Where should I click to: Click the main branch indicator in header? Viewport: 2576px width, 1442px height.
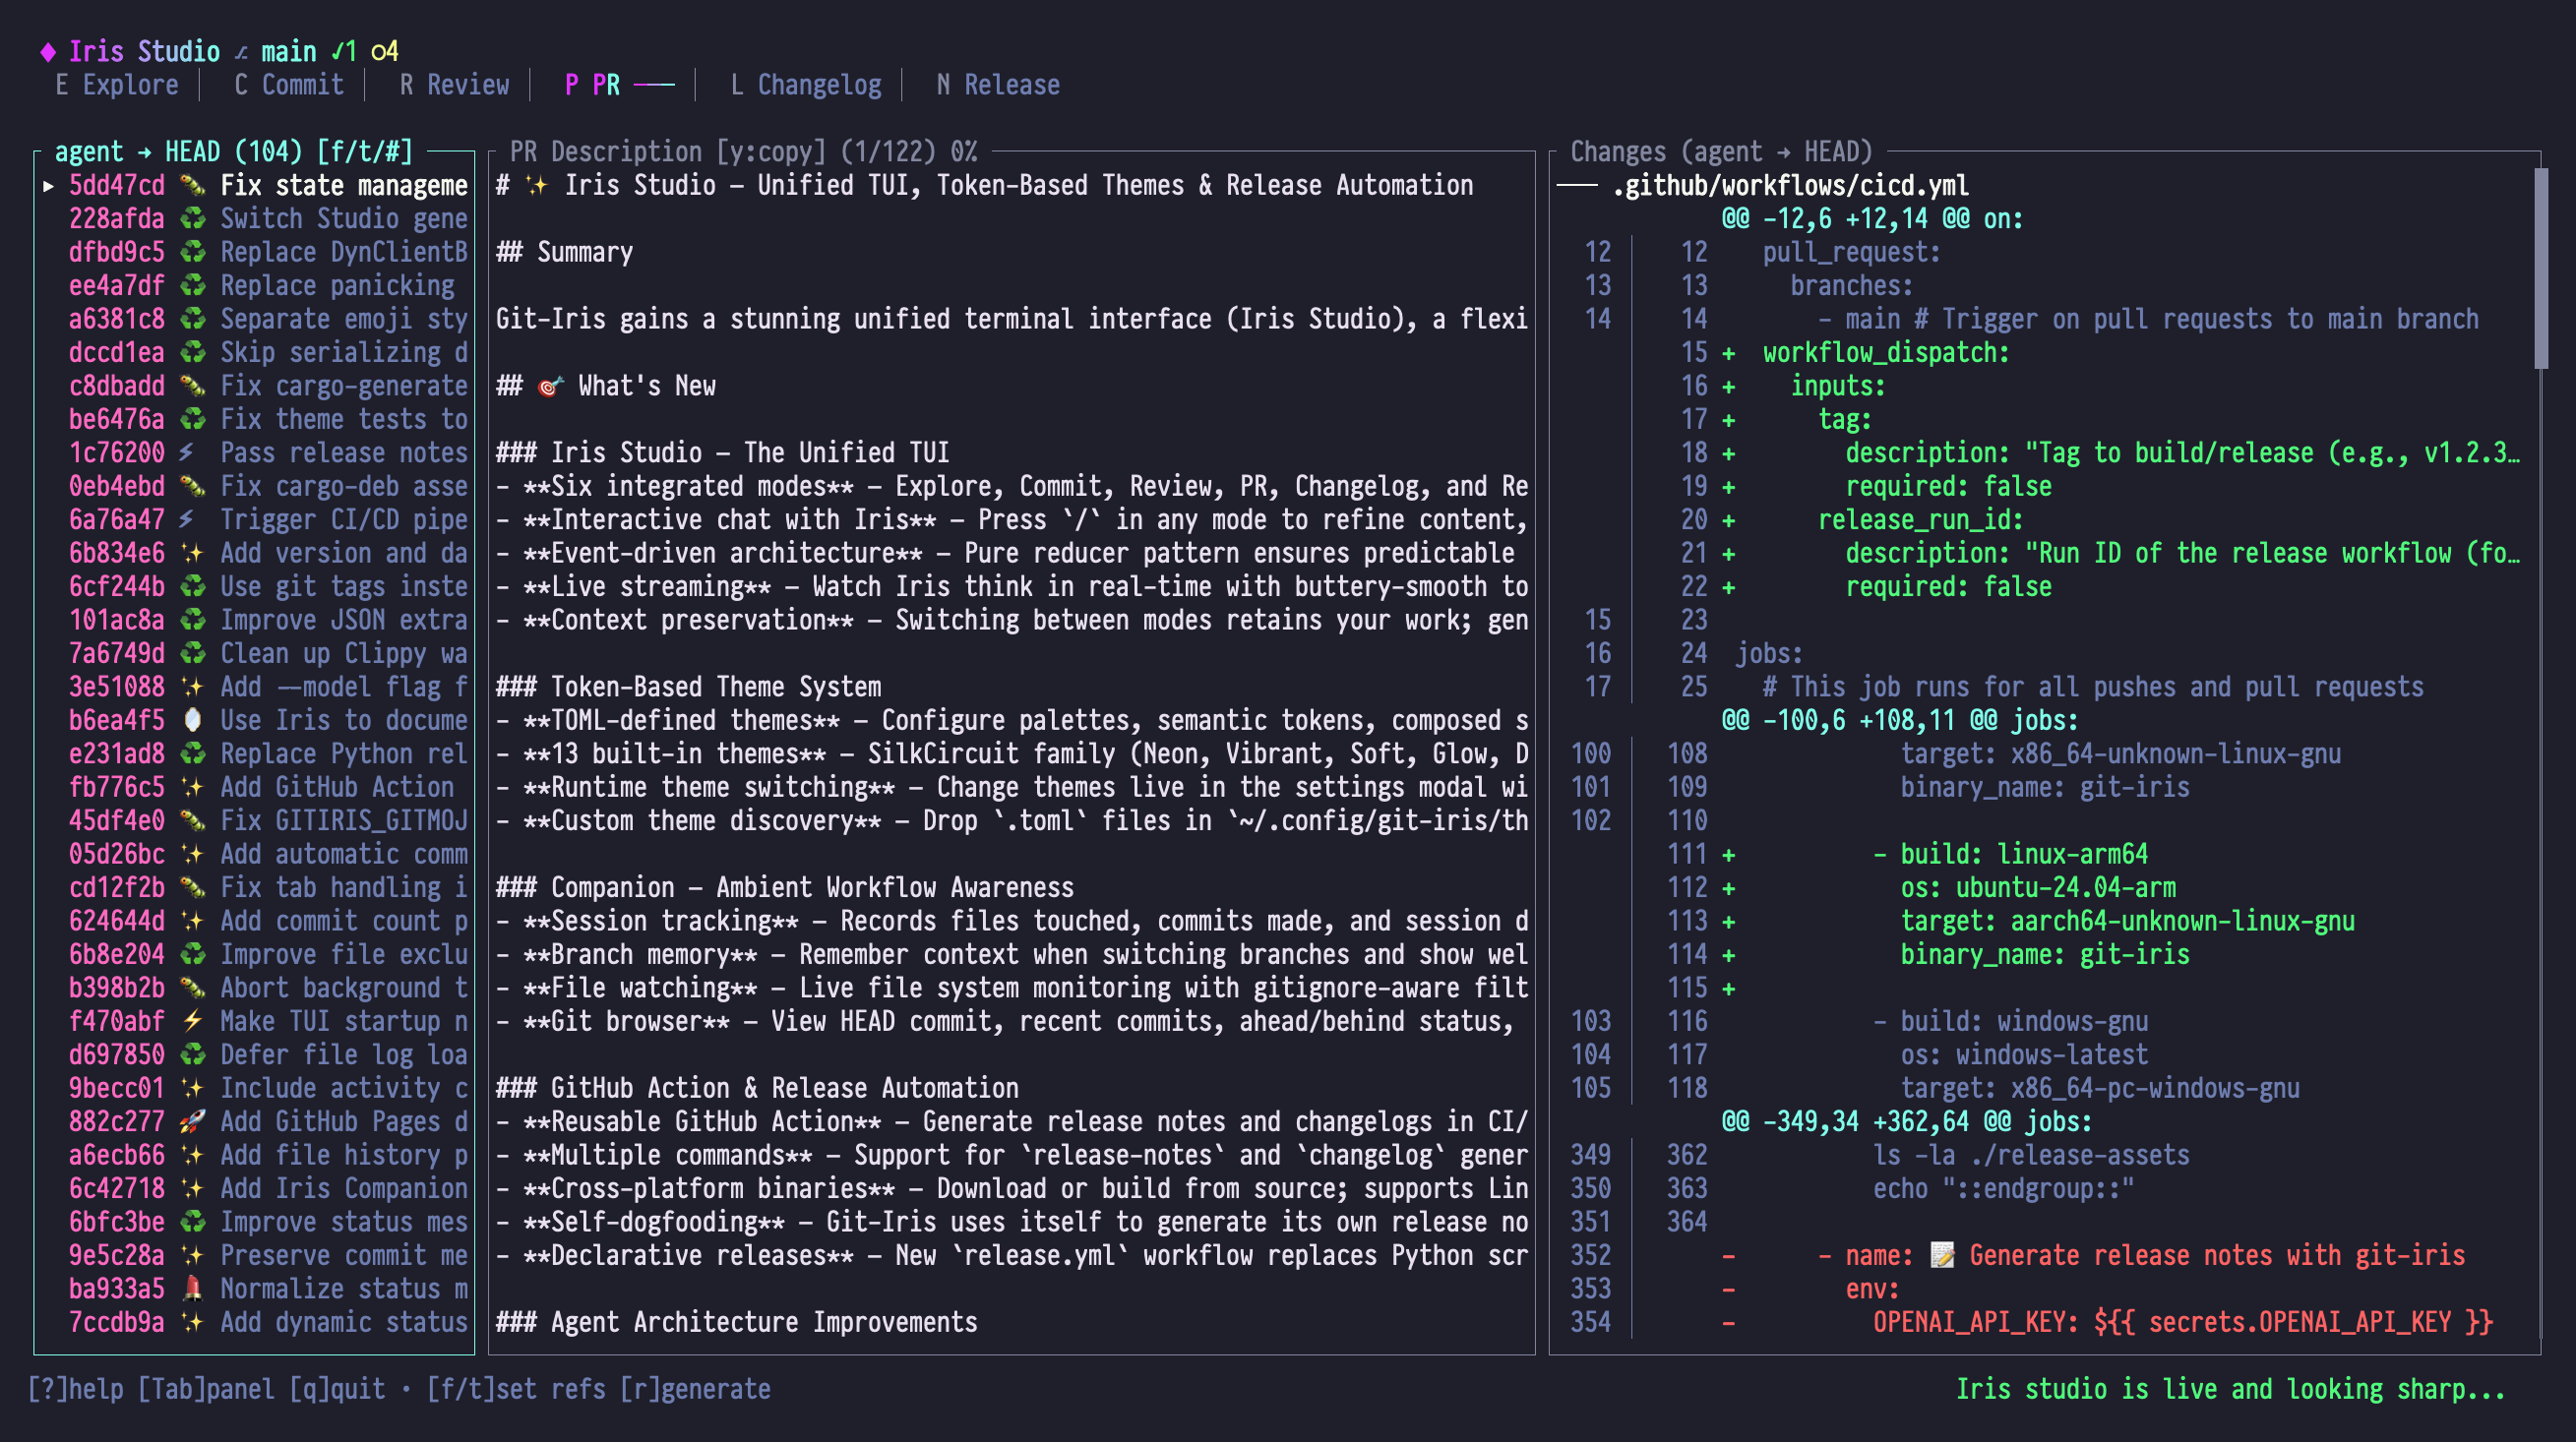pyautogui.click(x=288, y=51)
